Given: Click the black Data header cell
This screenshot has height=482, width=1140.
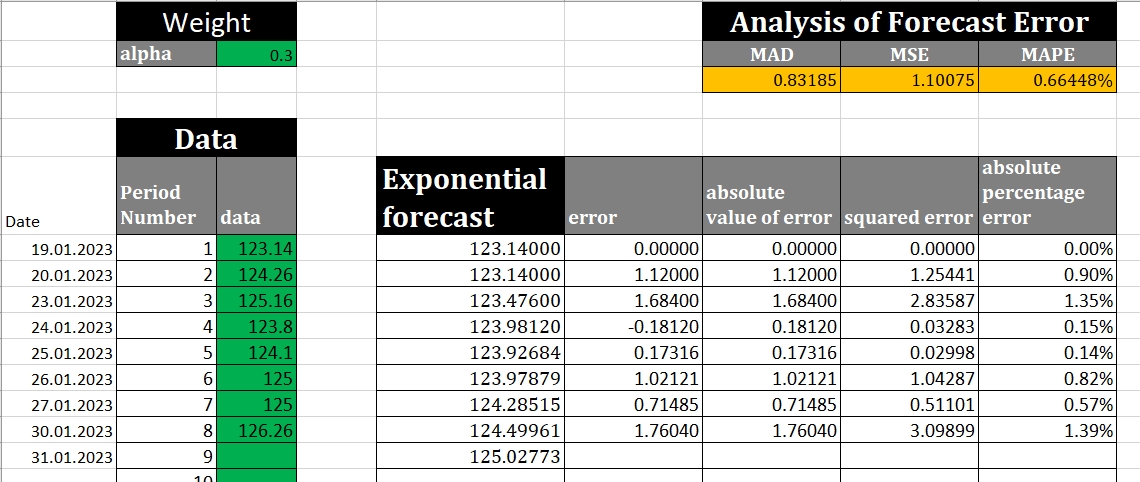Looking at the screenshot, I should (206, 138).
